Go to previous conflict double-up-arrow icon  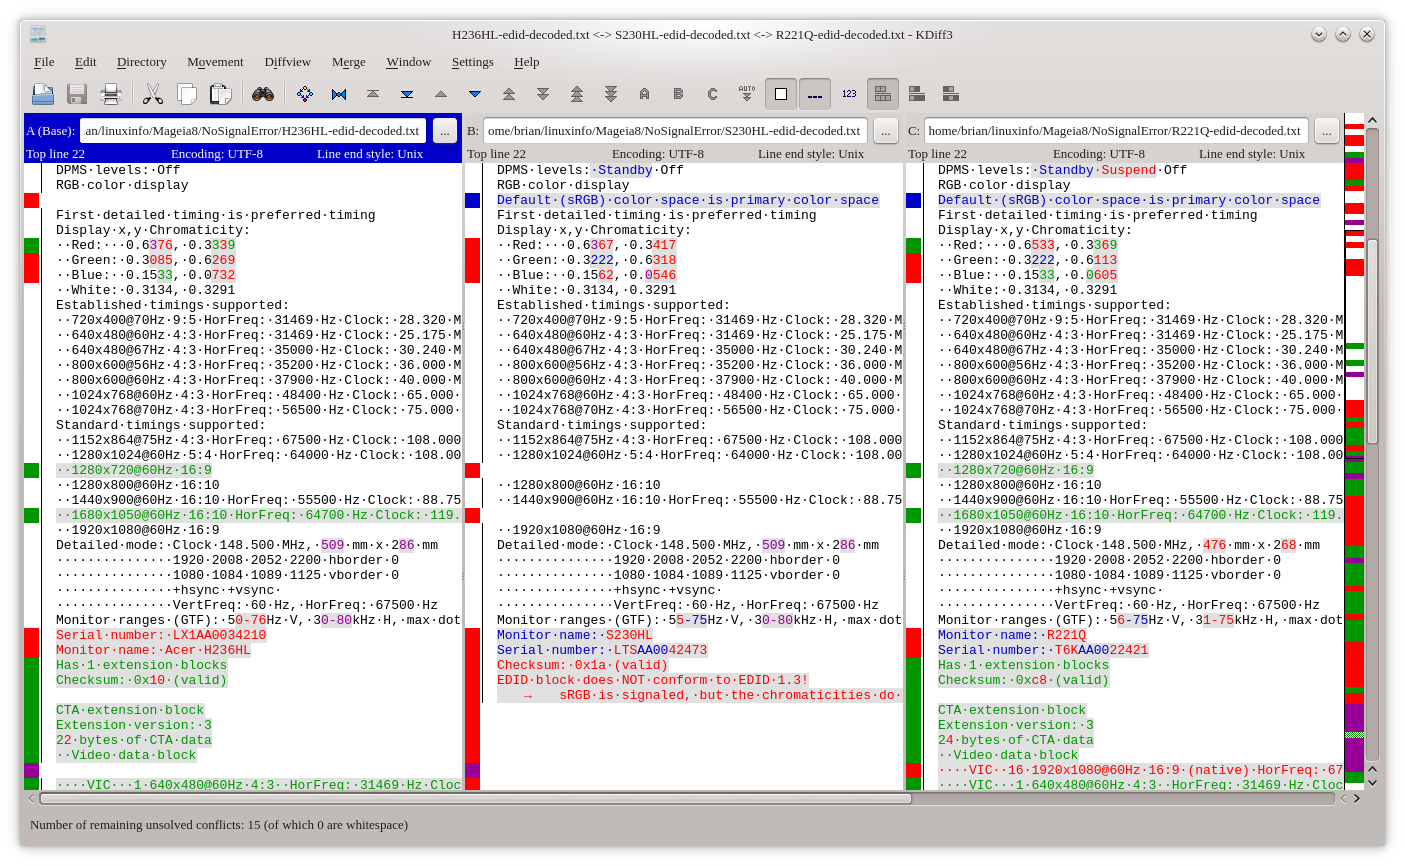point(509,94)
